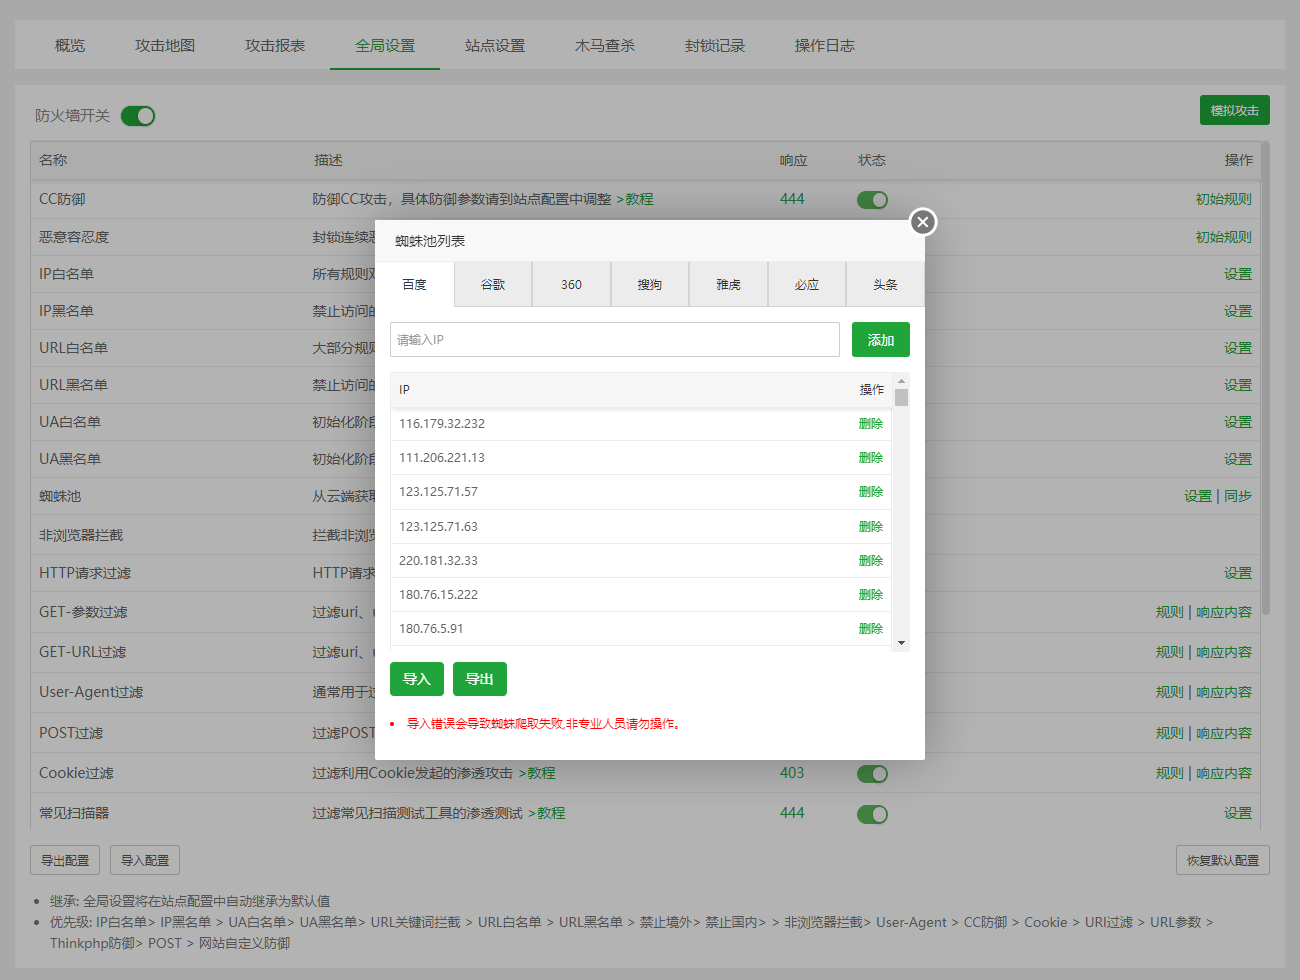
Task: Close the 蜘蛛池列表 dialog
Action: [923, 222]
